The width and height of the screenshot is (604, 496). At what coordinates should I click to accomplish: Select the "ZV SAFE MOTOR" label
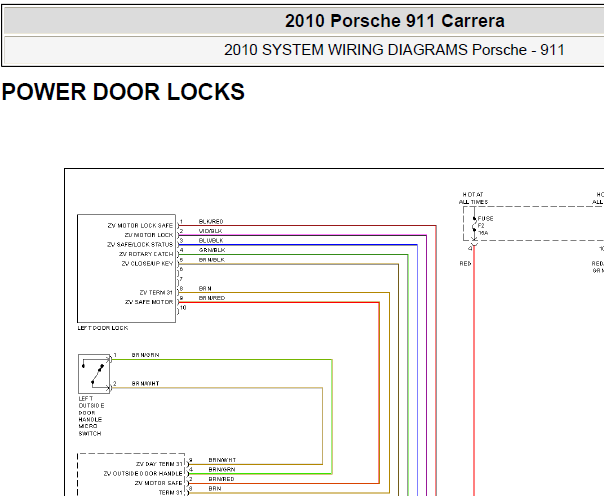[x=149, y=302]
